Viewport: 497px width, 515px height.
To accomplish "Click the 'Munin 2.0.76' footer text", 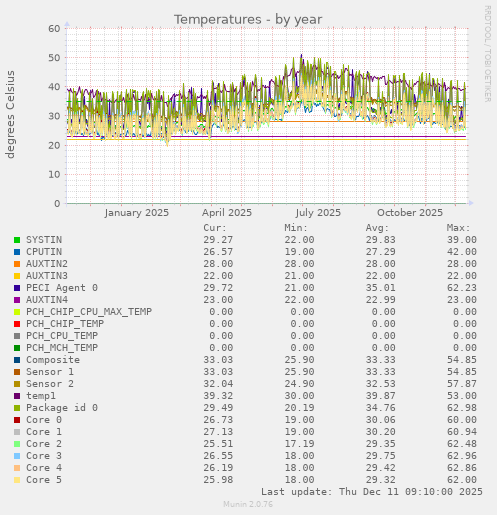I will [248, 504].
